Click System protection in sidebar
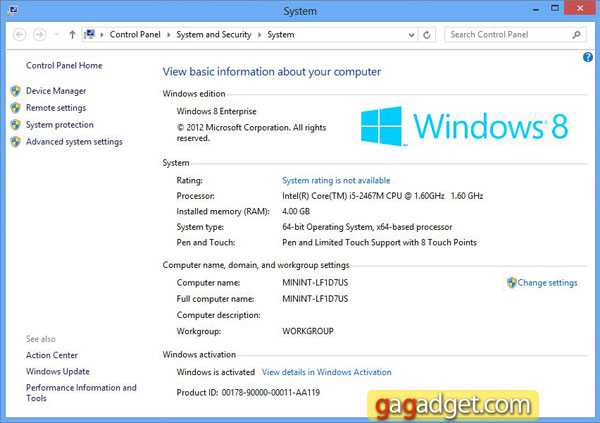 point(60,125)
